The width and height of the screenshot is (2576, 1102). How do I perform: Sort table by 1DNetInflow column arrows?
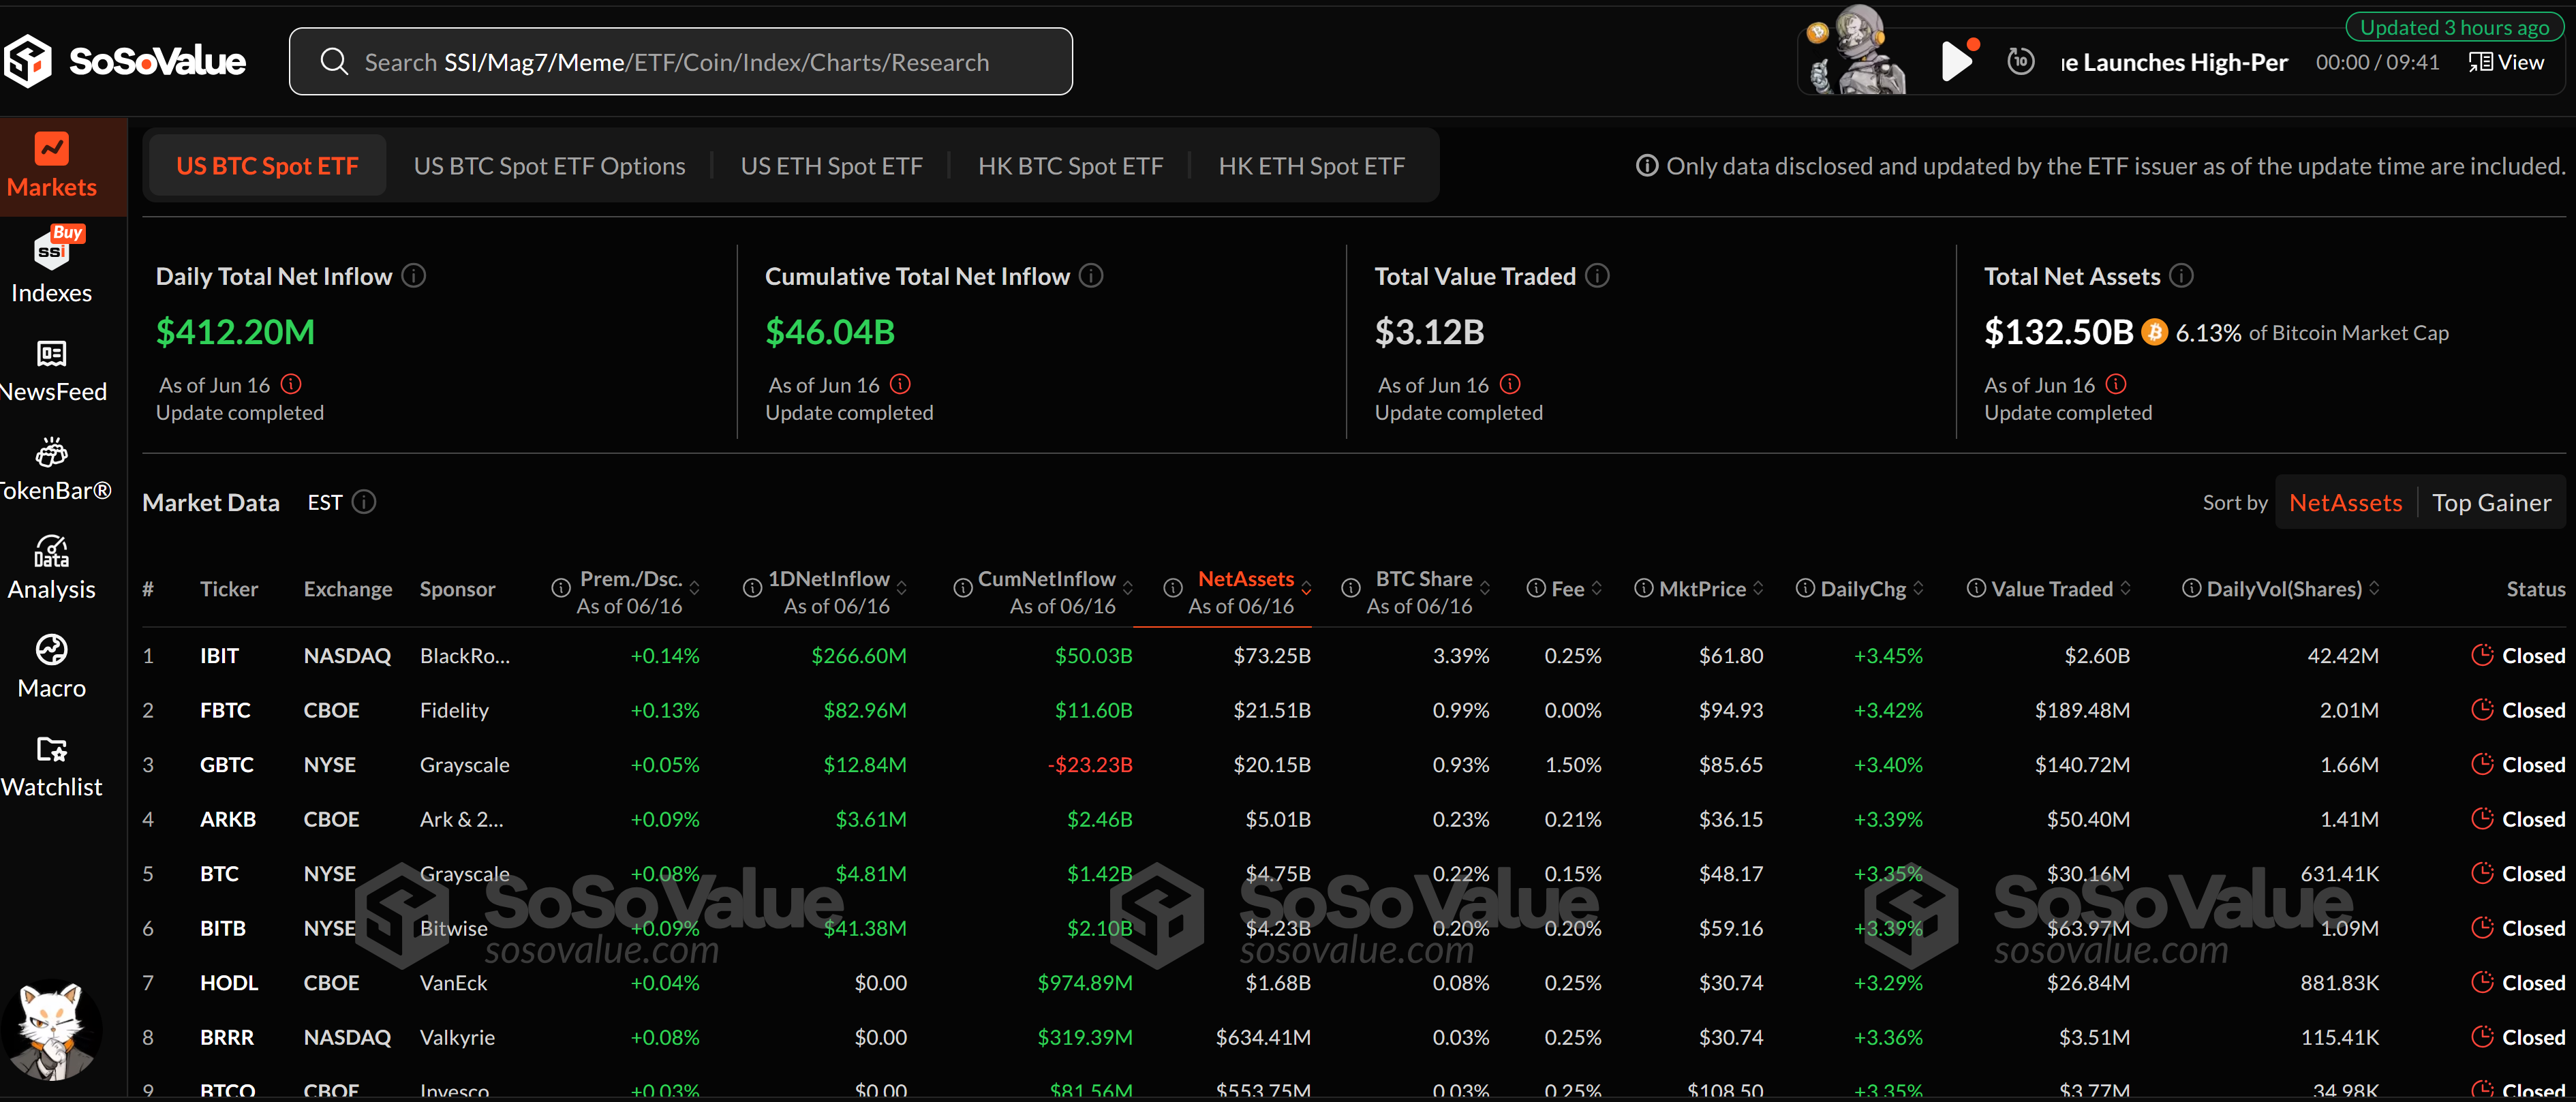pos(902,589)
